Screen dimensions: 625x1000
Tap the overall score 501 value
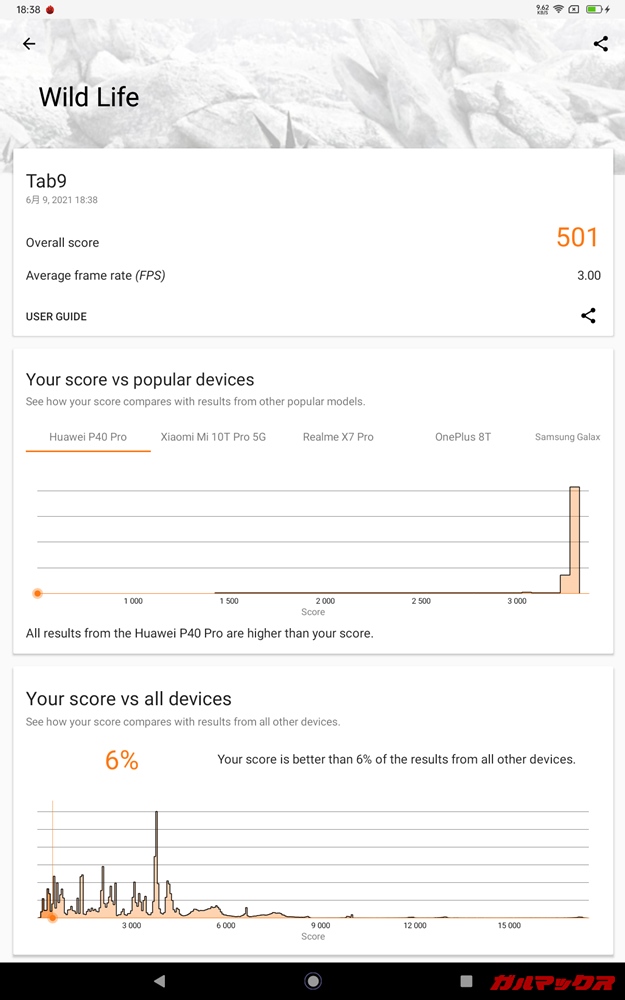click(x=577, y=238)
